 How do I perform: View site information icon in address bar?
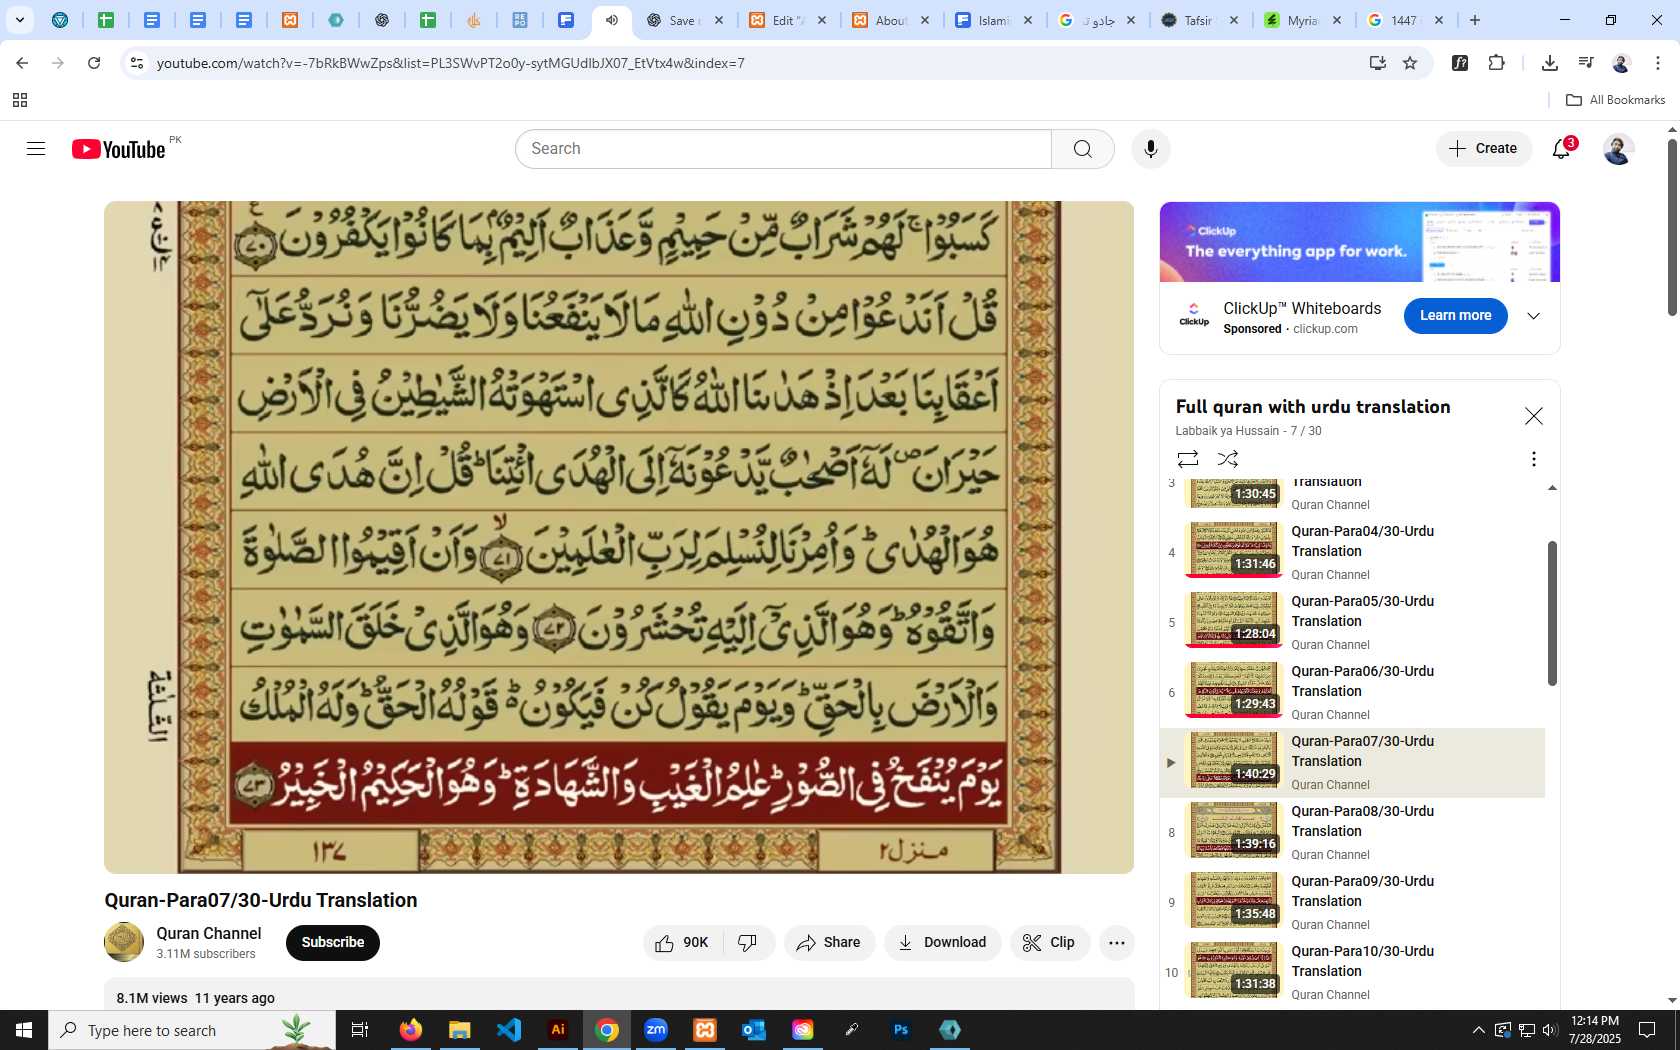[x=137, y=63]
